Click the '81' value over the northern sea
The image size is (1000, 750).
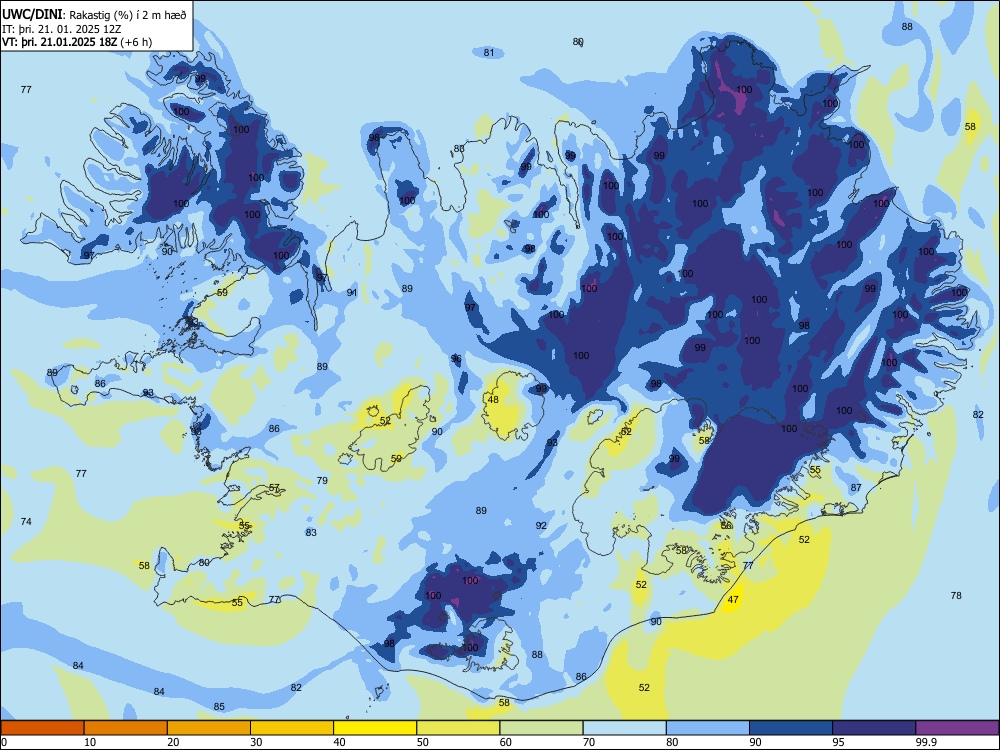pyautogui.click(x=489, y=52)
